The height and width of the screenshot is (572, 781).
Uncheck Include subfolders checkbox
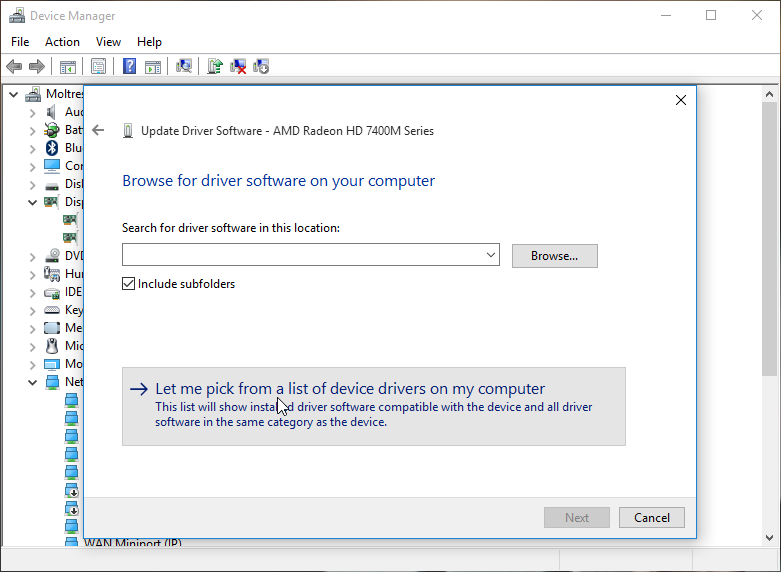point(128,284)
